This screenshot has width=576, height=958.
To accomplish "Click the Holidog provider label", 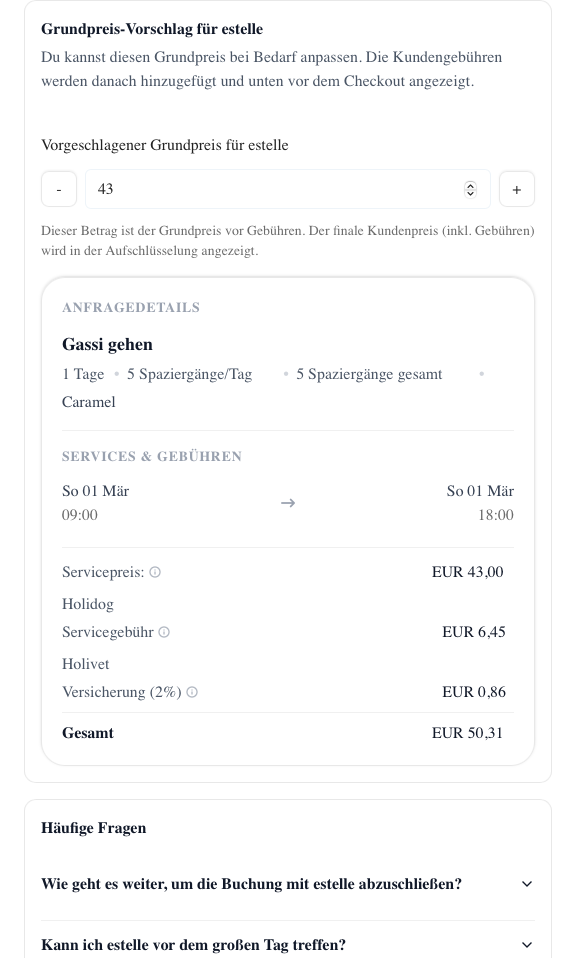I will (x=88, y=604).
